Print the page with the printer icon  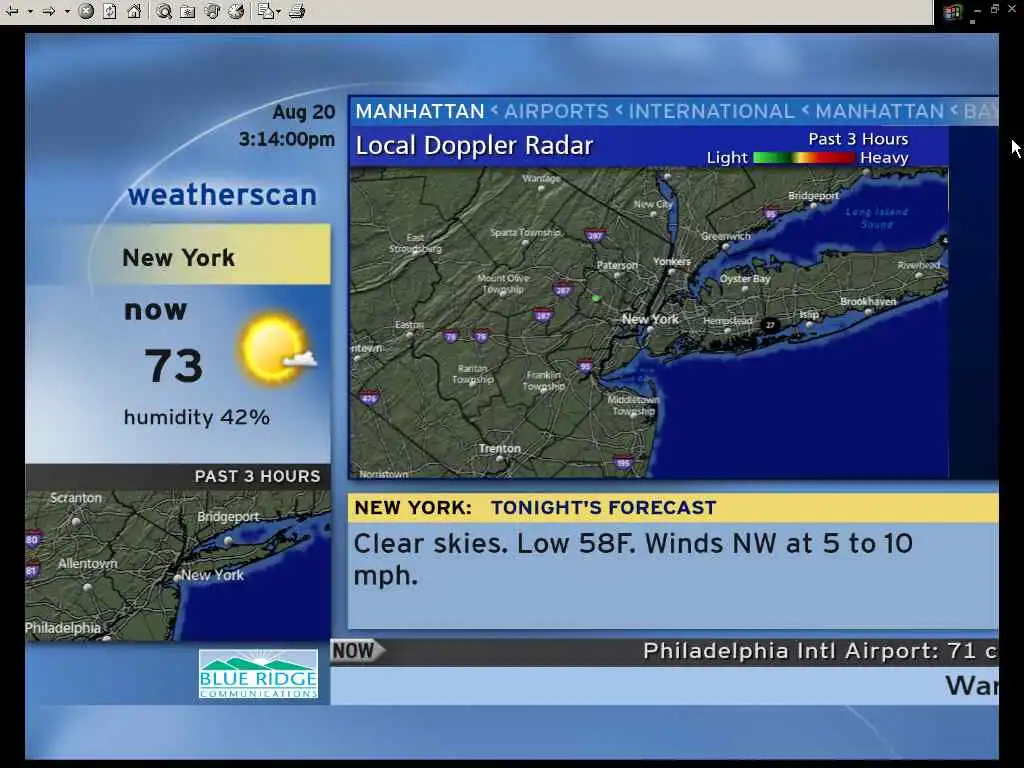tap(297, 11)
